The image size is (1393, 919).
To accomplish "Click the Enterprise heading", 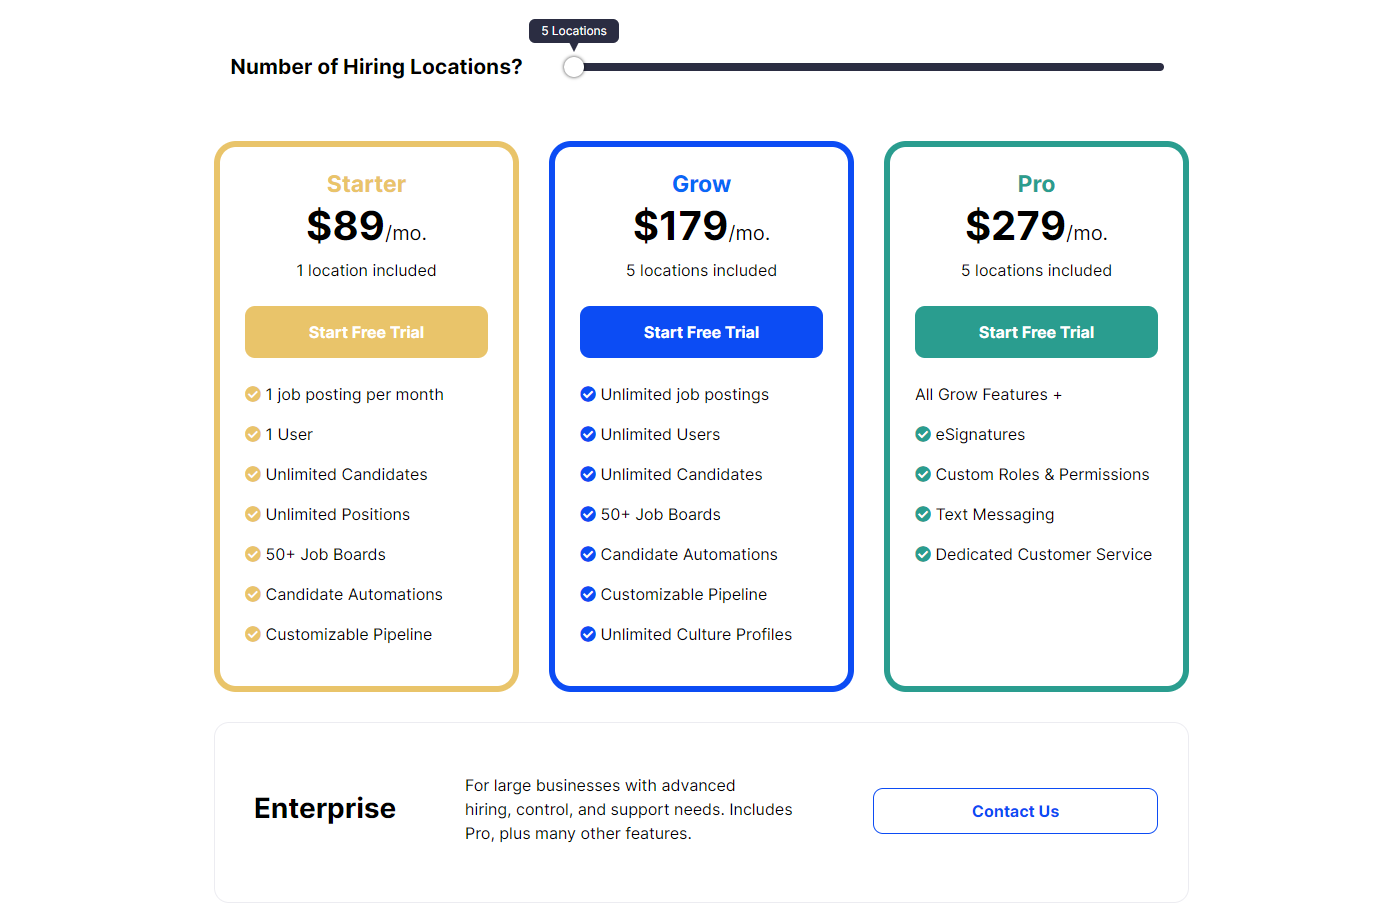I will (325, 808).
